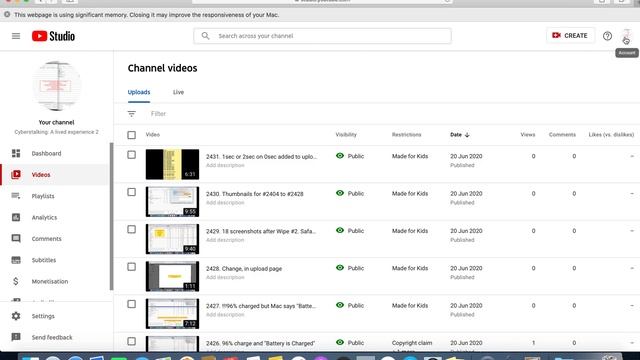This screenshot has width=640, height=360.
Task: Click the Videos sidebar icon
Action: (x=16, y=175)
